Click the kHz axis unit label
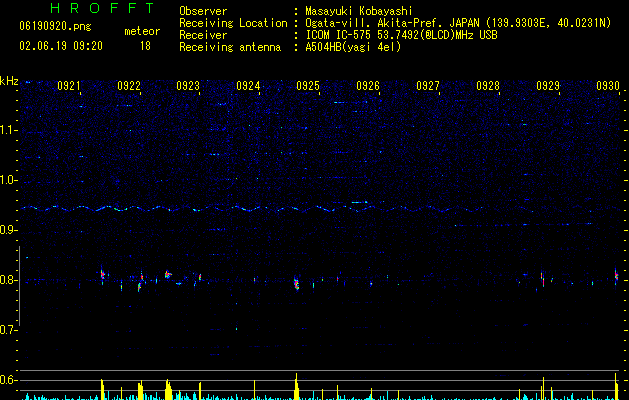 (9, 81)
